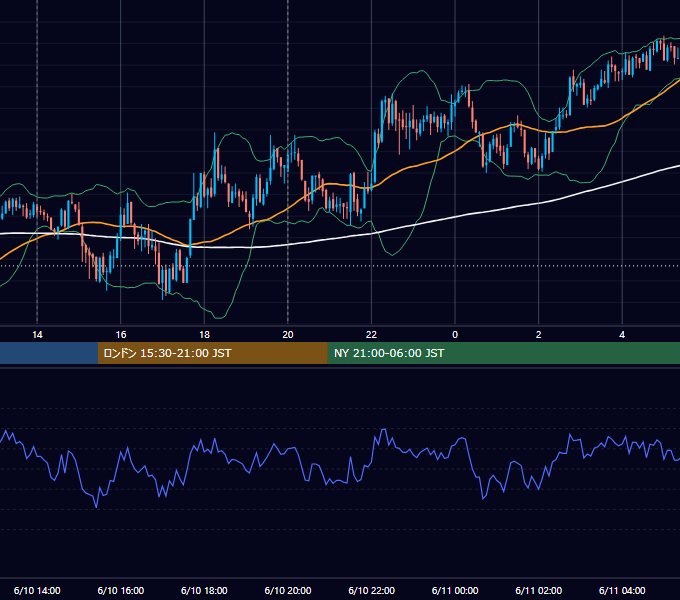The width and height of the screenshot is (680, 600).
Task: Click the hour label 22 on the price chart axis
Action: (x=371, y=335)
